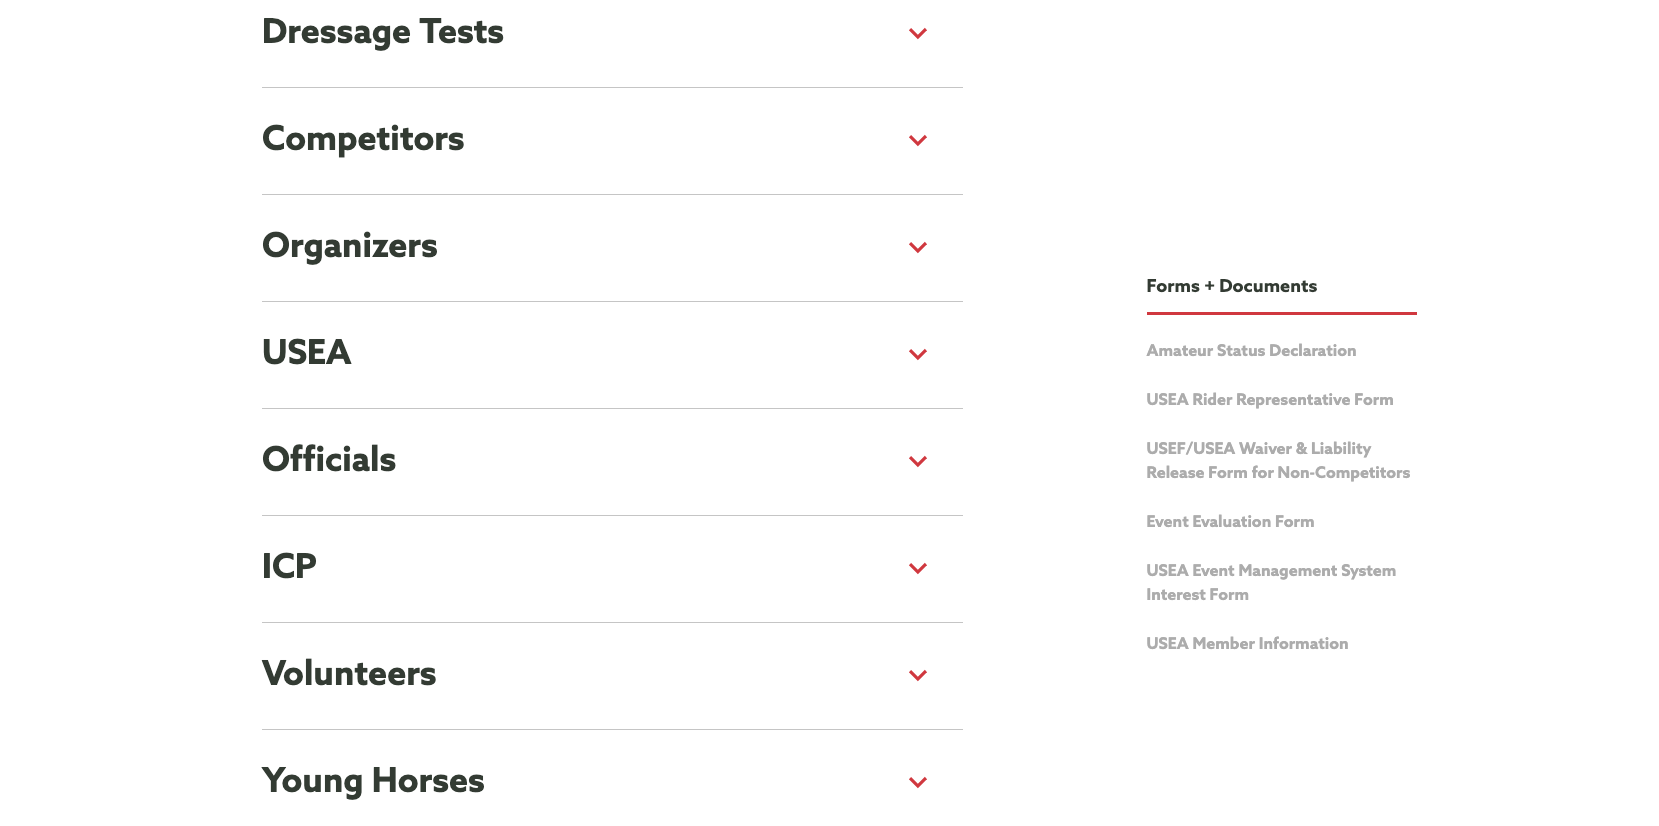
Task: Open the USEA Rider Representative Form
Action: 1269,400
